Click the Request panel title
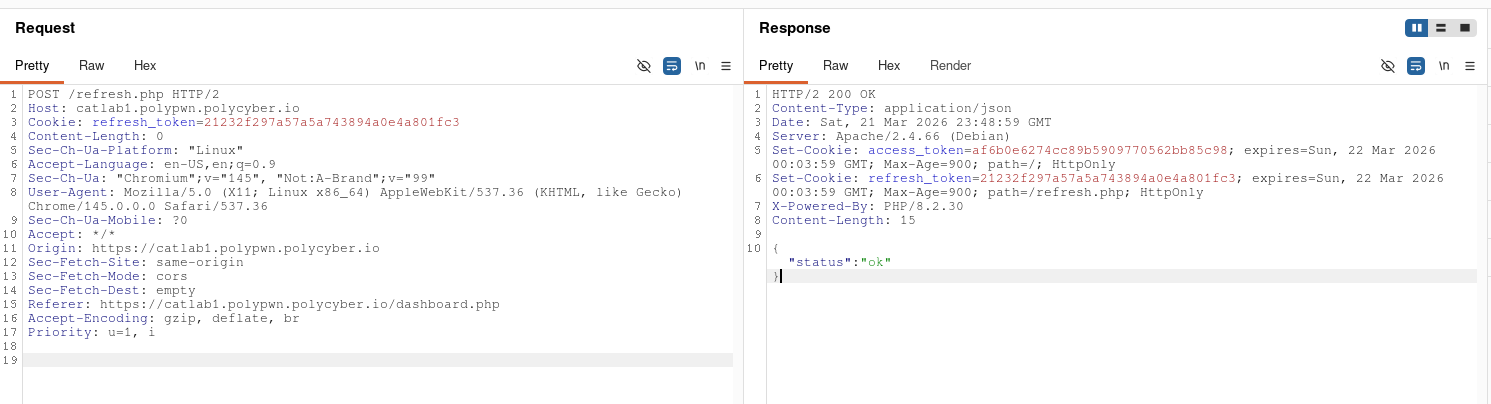The height and width of the screenshot is (404, 1491). [45, 28]
